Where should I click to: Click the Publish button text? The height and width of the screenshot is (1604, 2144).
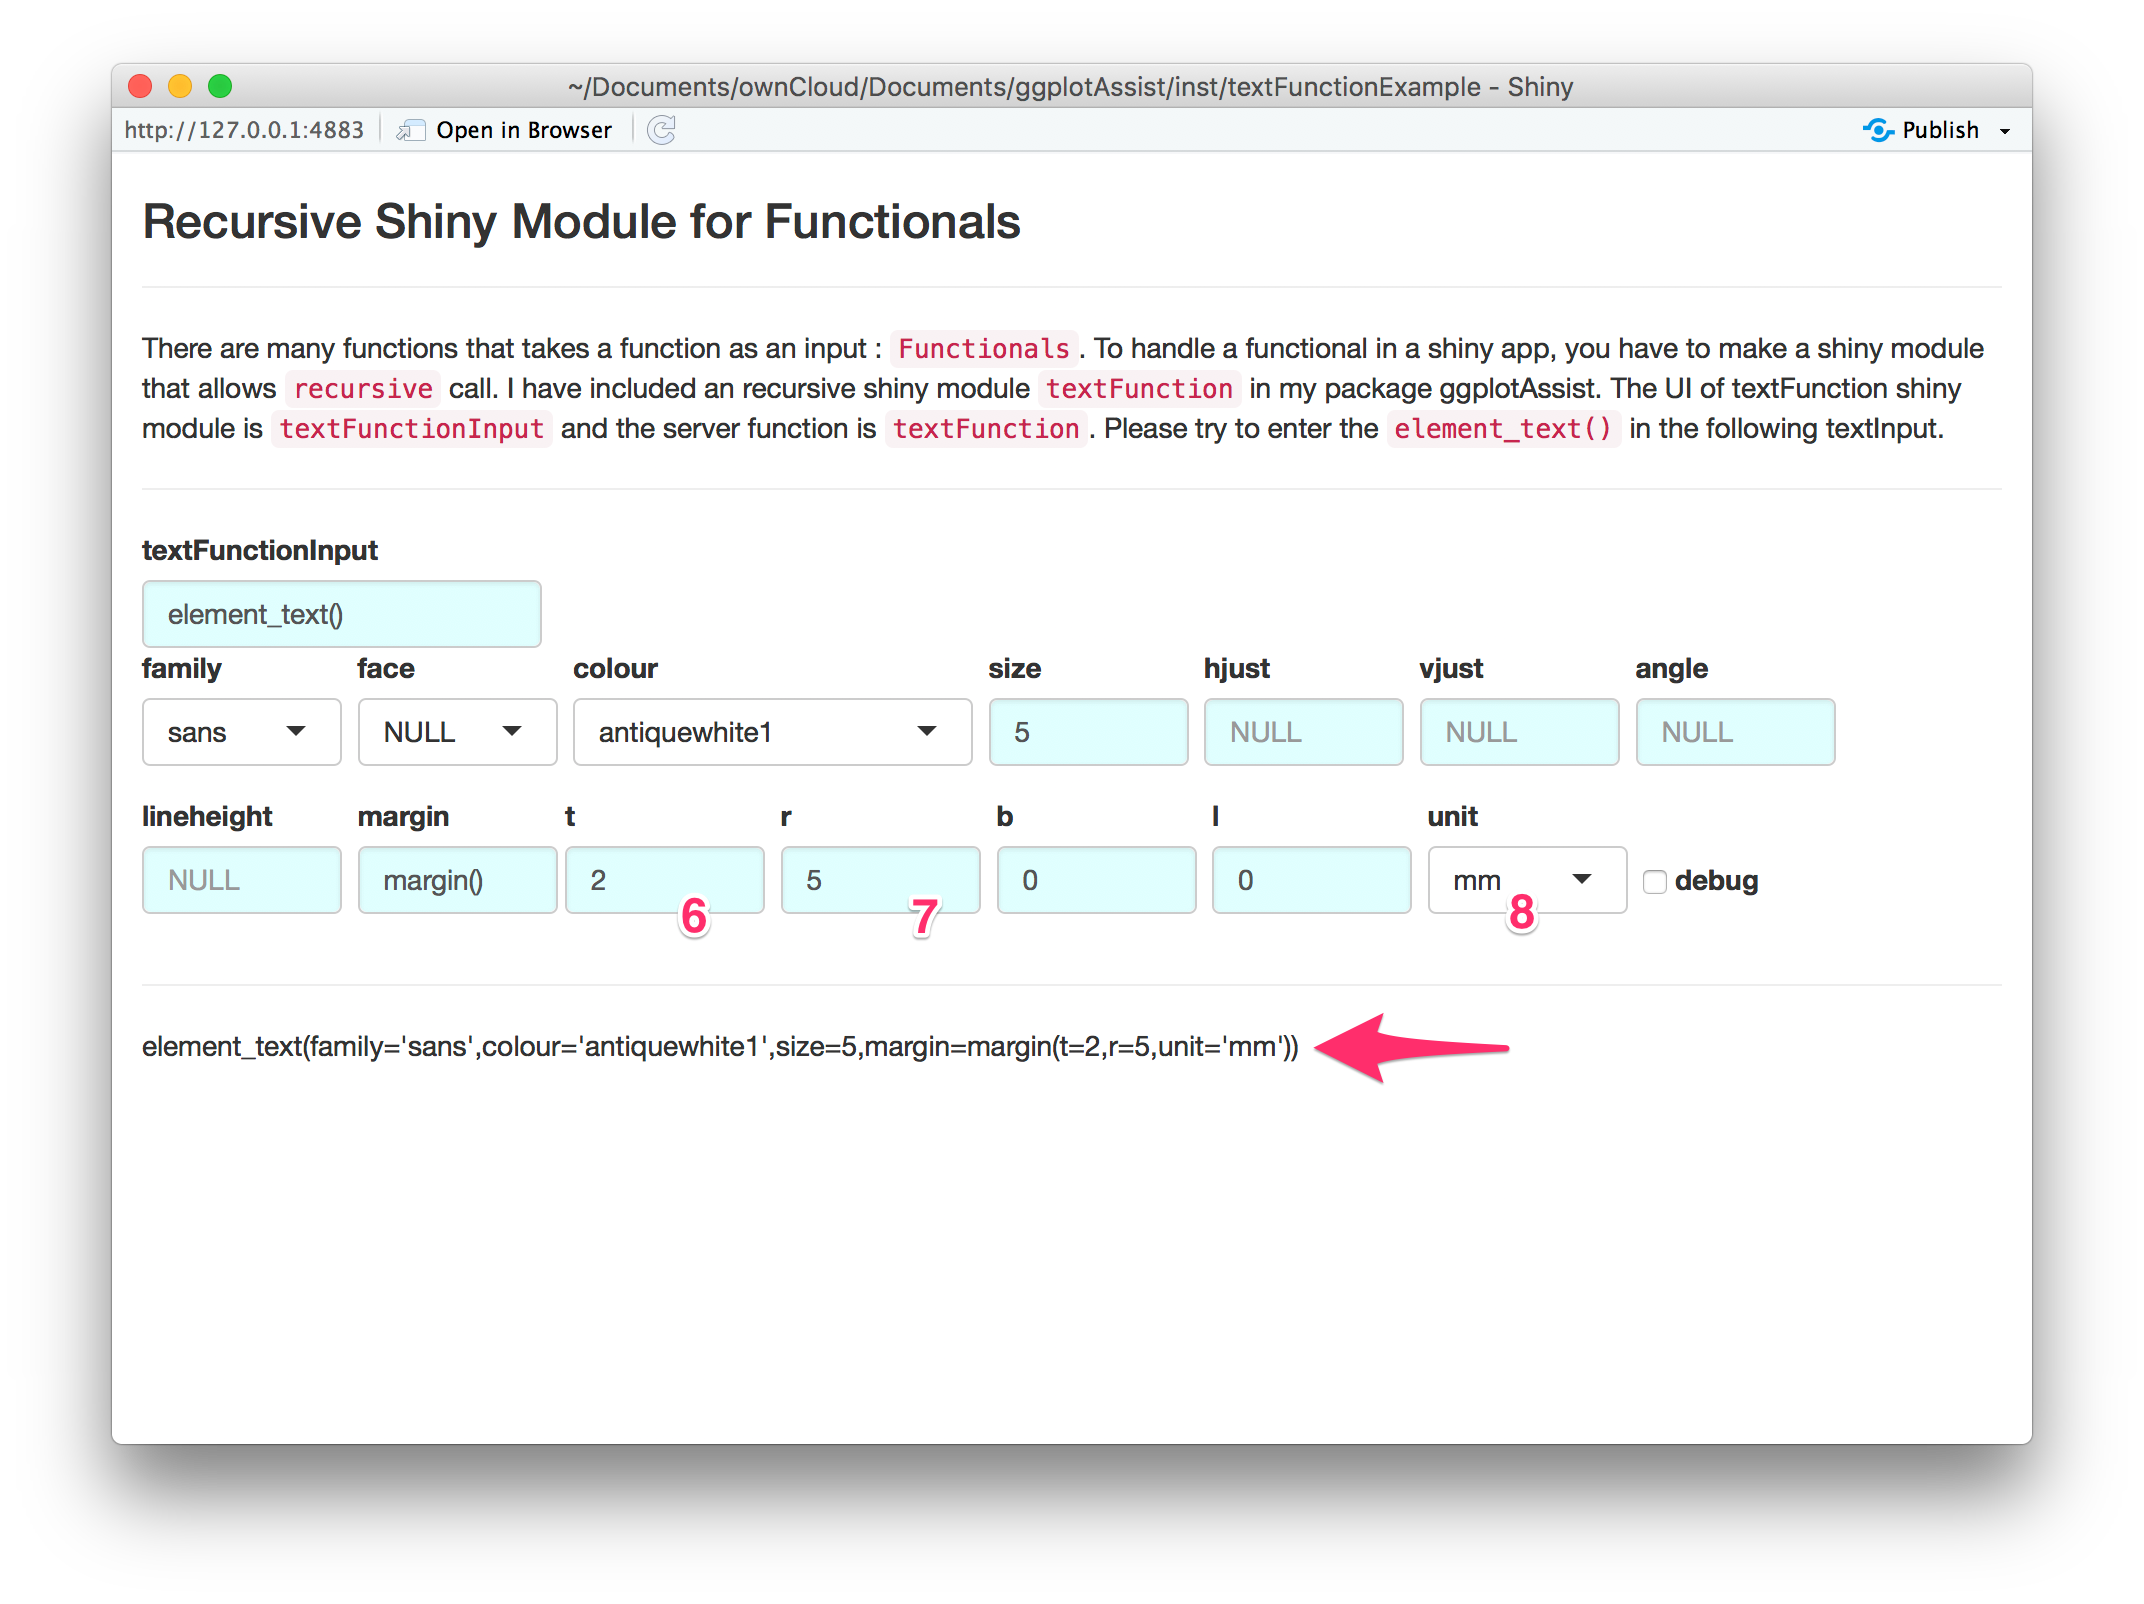(1940, 130)
